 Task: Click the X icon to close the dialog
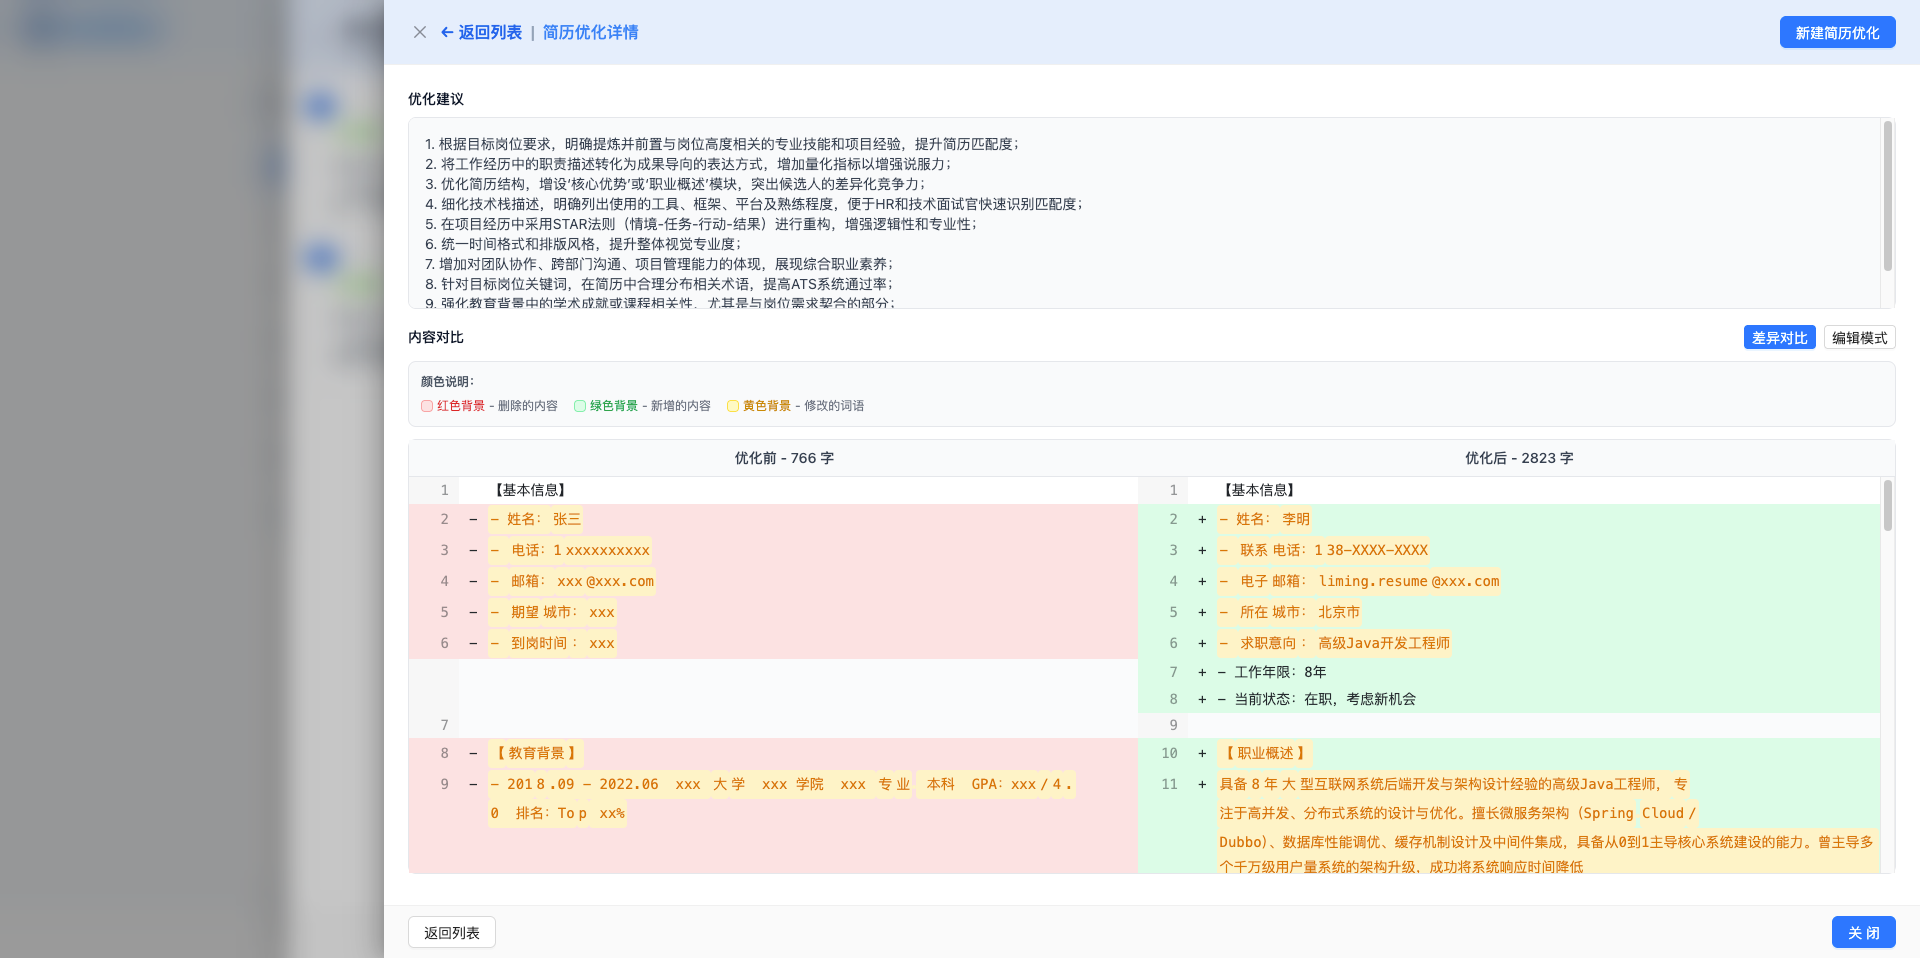pyautogui.click(x=420, y=32)
